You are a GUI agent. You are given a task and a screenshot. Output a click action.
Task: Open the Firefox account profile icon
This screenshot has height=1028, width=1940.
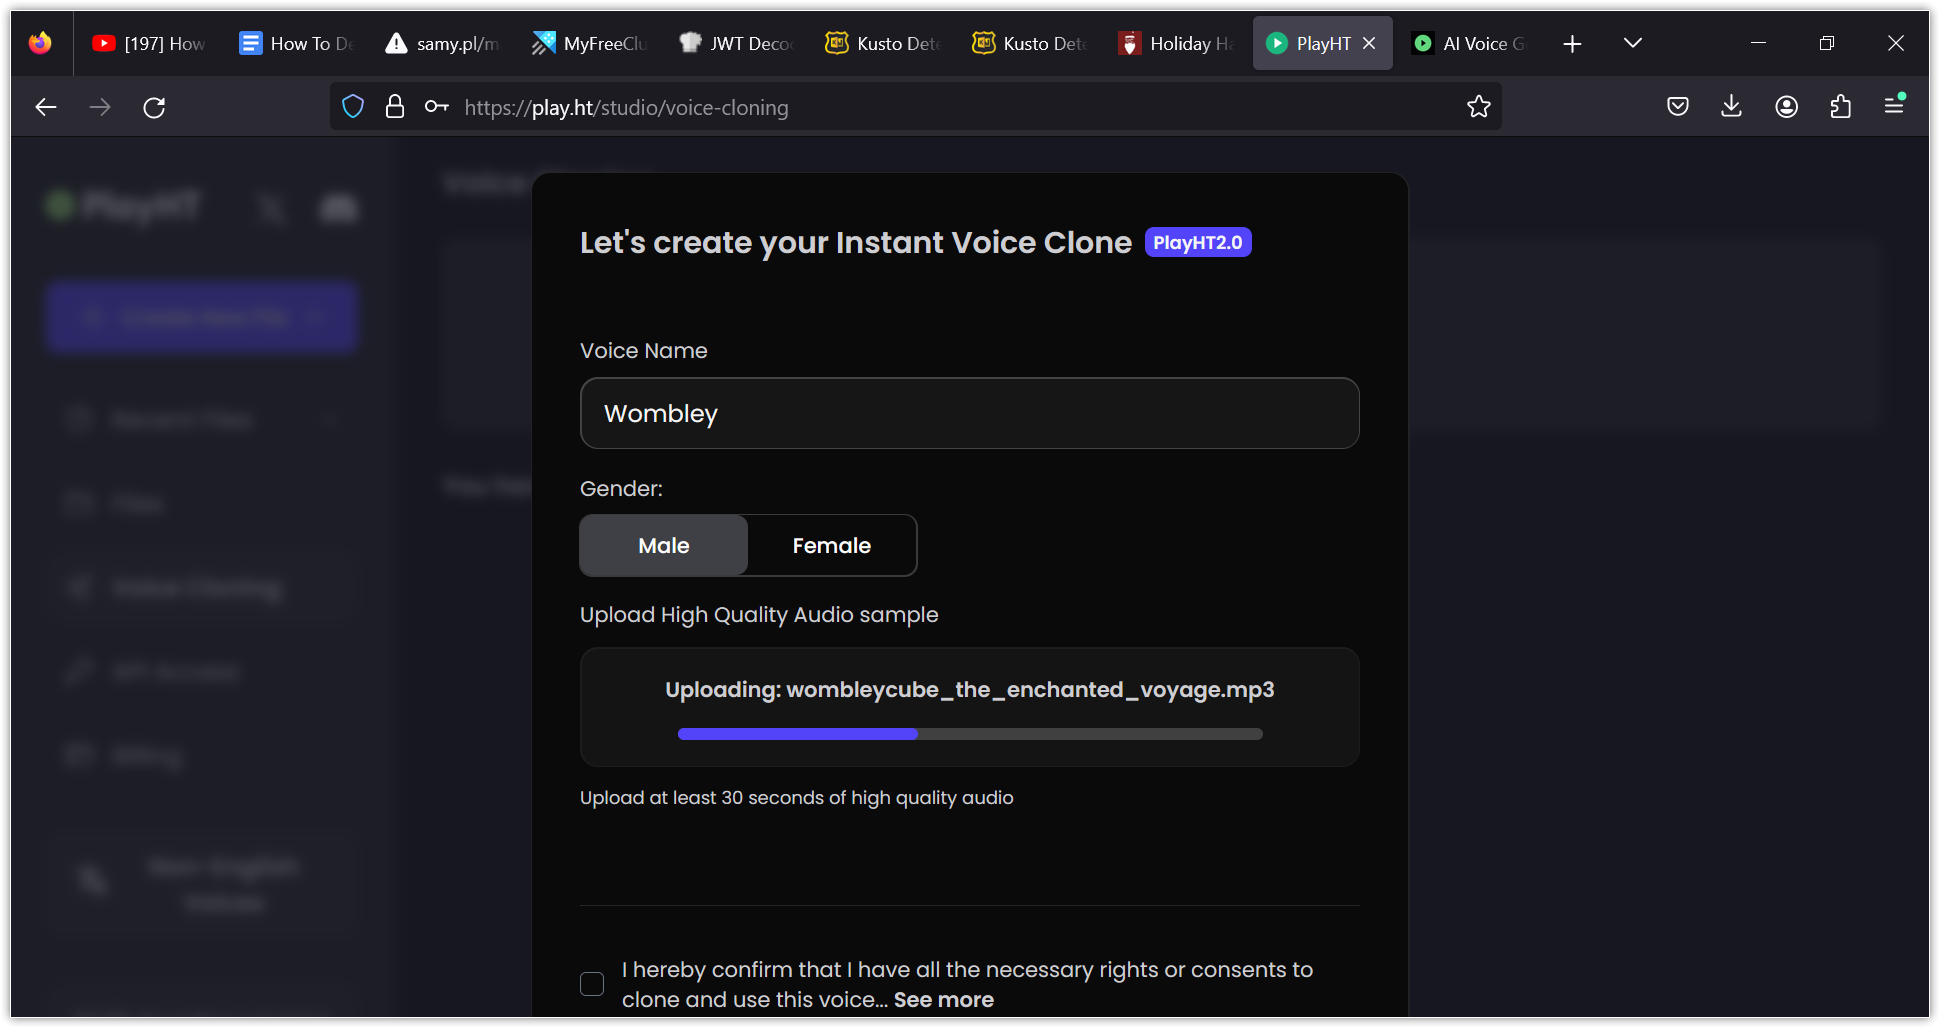tap(1786, 107)
